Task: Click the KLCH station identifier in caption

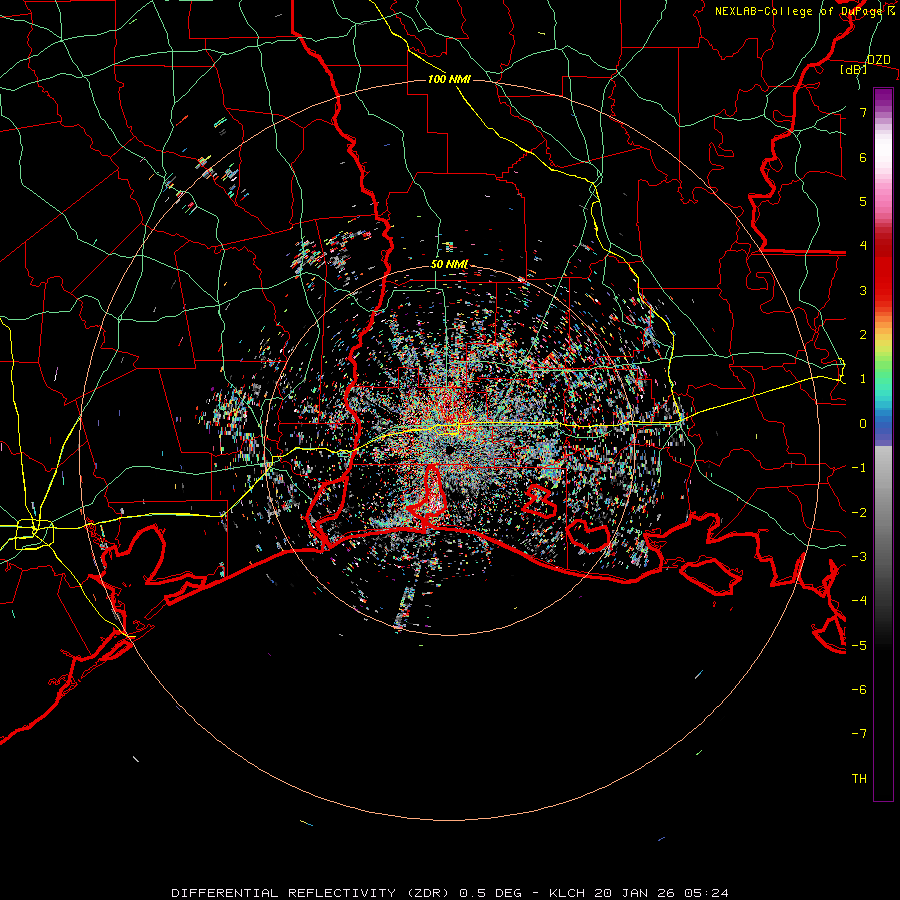Action: 567,893
